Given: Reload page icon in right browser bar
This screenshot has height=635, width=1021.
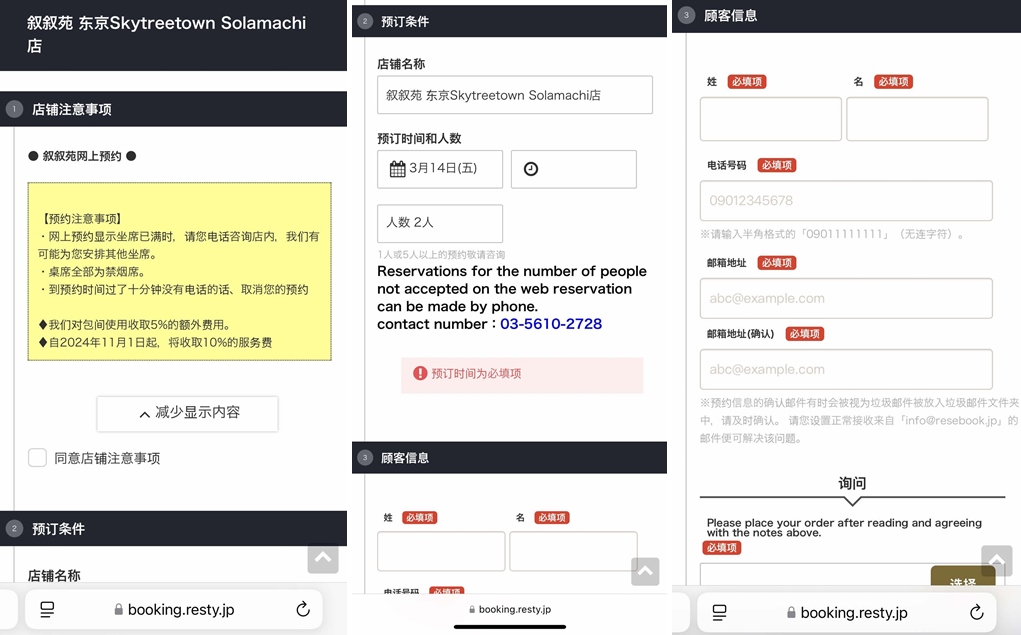Looking at the screenshot, I should coord(976,612).
